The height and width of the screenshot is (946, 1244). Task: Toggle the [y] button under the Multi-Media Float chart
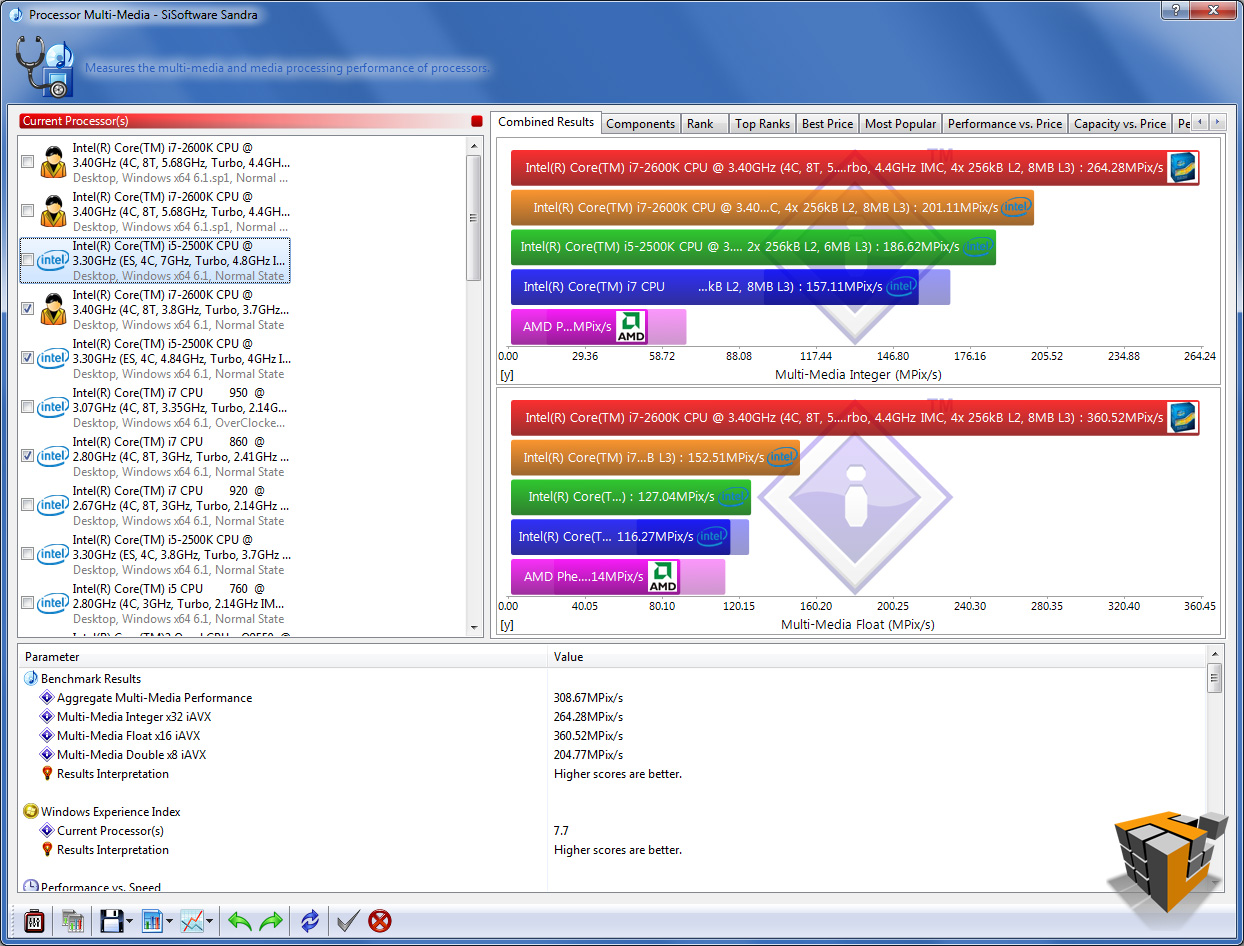506,625
